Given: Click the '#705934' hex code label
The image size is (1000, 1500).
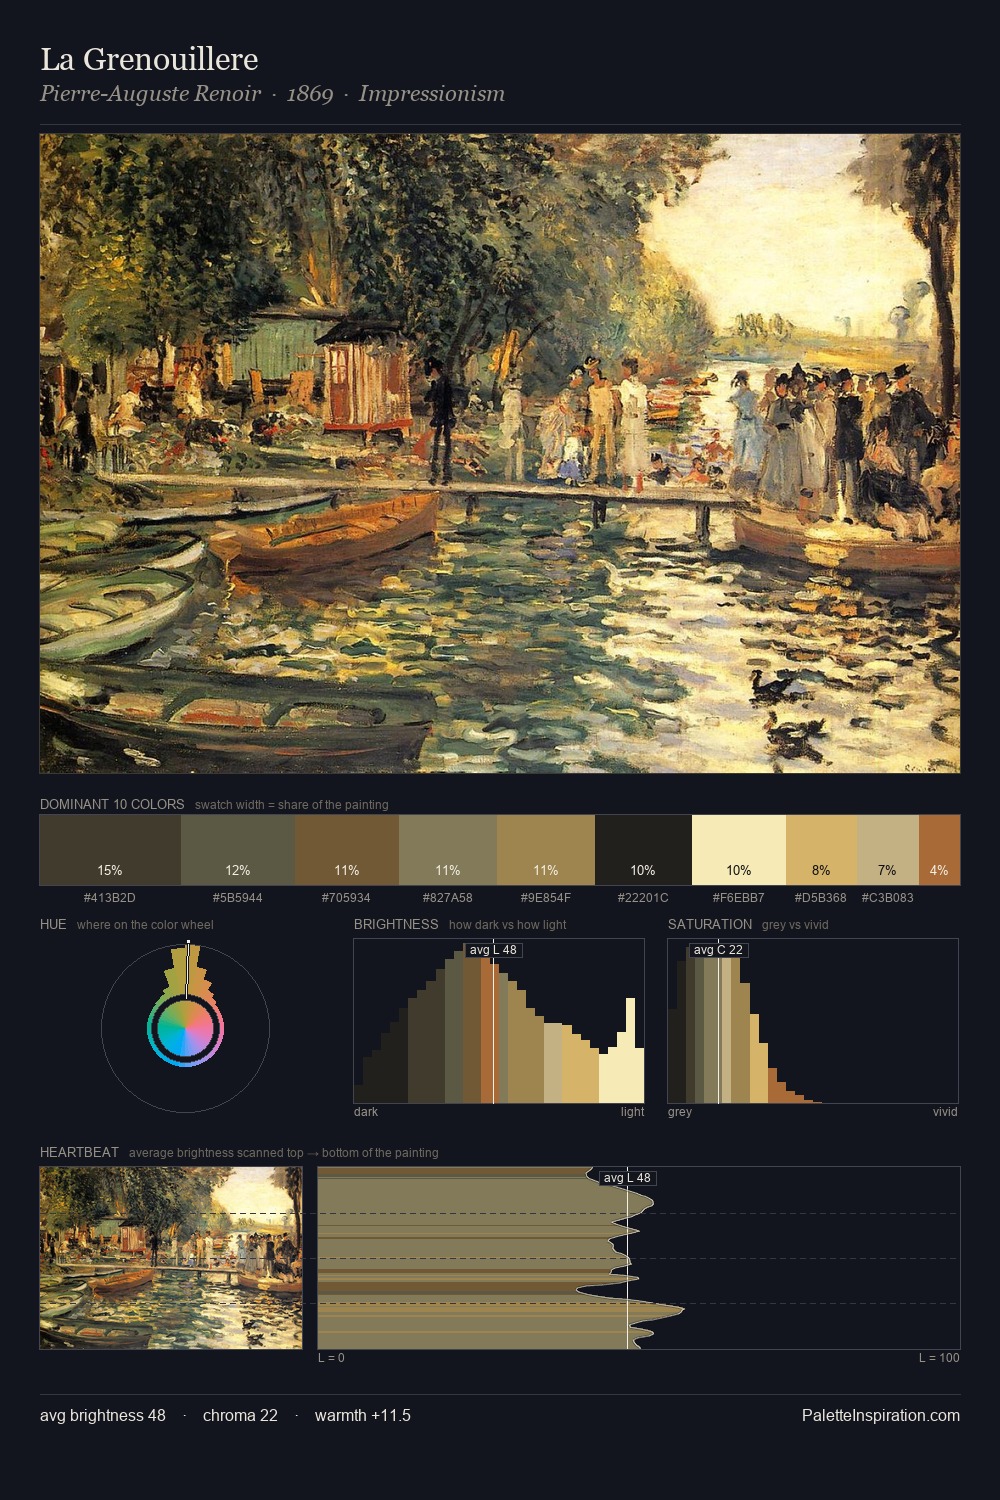Looking at the screenshot, I should pyautogui.click(x=347, y=898).
